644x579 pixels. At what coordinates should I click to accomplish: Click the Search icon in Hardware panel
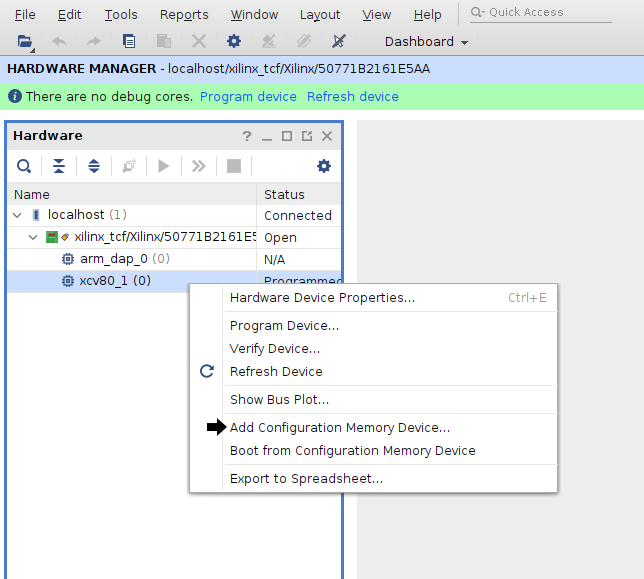tap(23, 166)
